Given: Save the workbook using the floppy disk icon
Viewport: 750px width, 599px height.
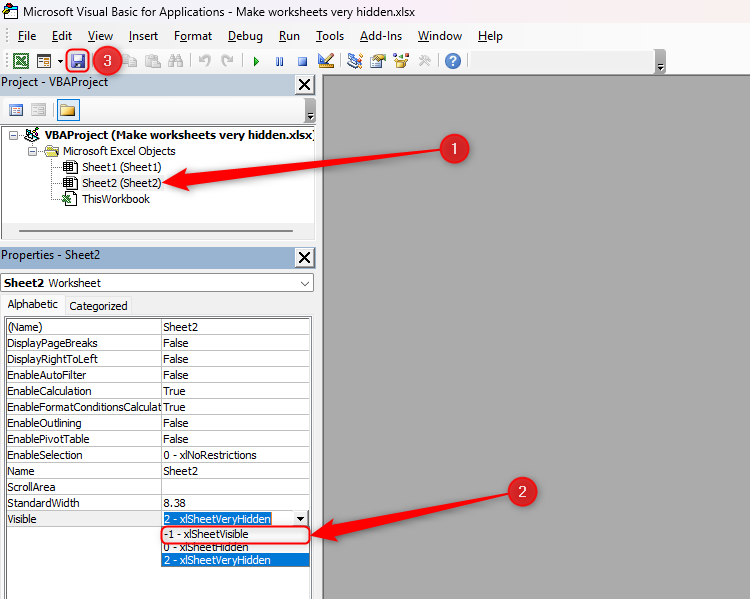Looking at the screenshot, I should [78, 61].
